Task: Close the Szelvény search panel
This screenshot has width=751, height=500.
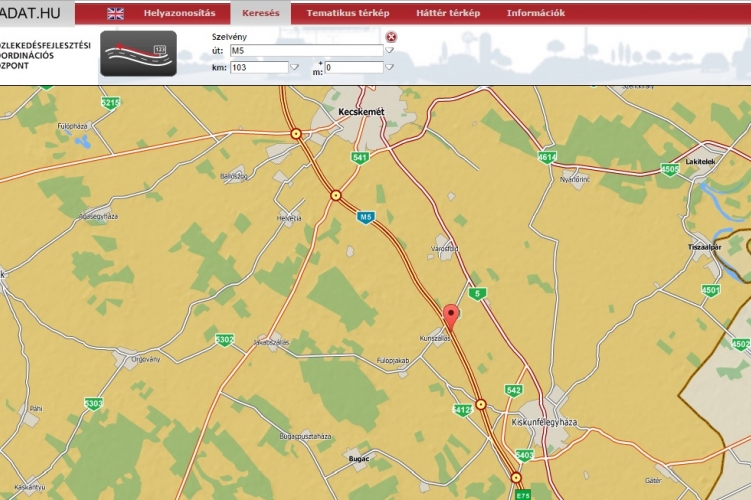Action: click(391, 37)
